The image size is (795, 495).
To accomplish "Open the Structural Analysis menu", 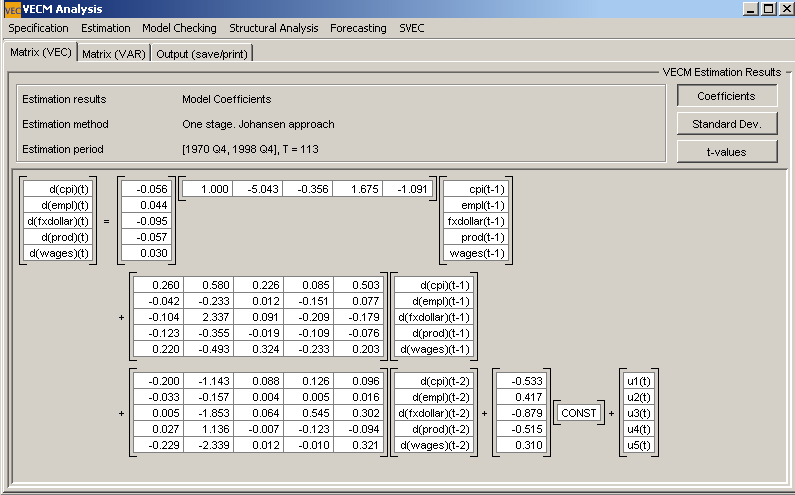I will (273, 28).
